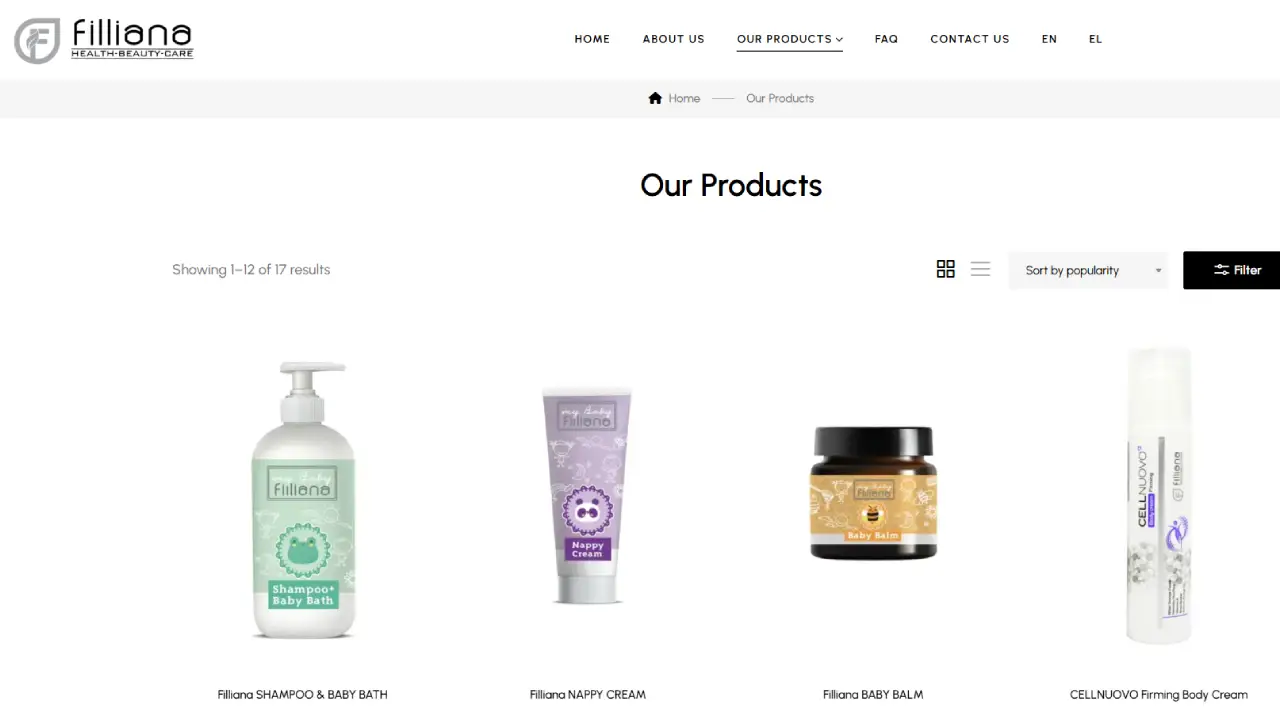
Task: Switch to list view layout
Action: click(980, 269)
